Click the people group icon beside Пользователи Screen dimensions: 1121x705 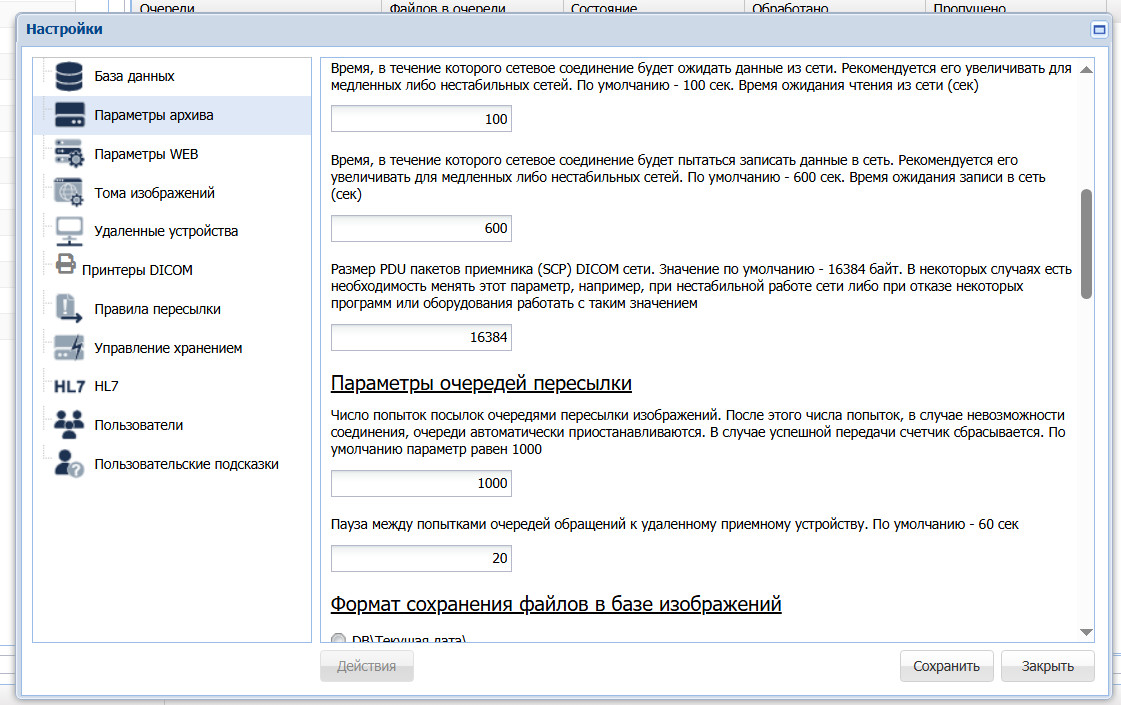(69, 425)
